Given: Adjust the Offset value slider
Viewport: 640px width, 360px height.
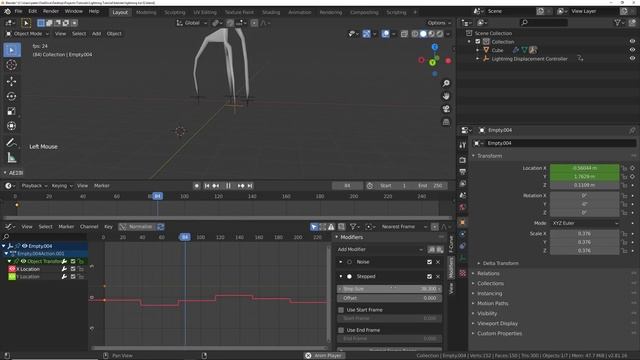Looking at the screenshot, I should [x=389, y=298].
